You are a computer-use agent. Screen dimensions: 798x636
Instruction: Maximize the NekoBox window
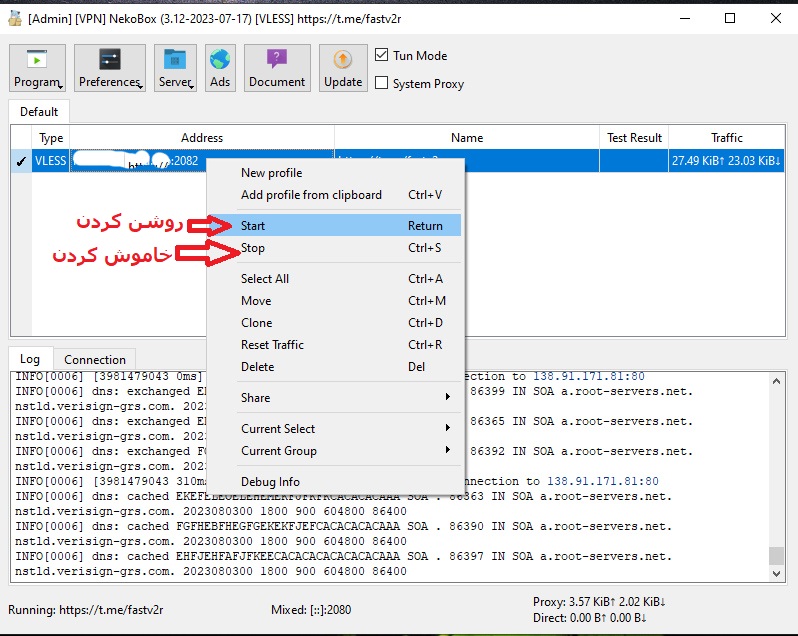[730, 19]
